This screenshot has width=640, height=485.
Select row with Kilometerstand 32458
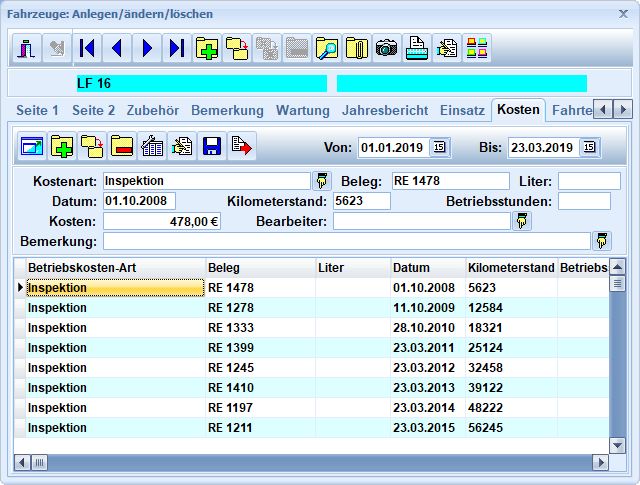click(311, 368)
